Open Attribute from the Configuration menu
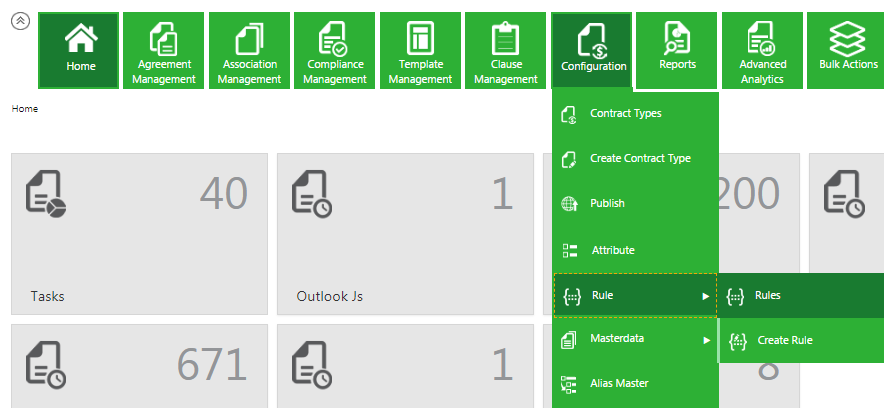This screenshot has height=408, width=884. [612, 250]
